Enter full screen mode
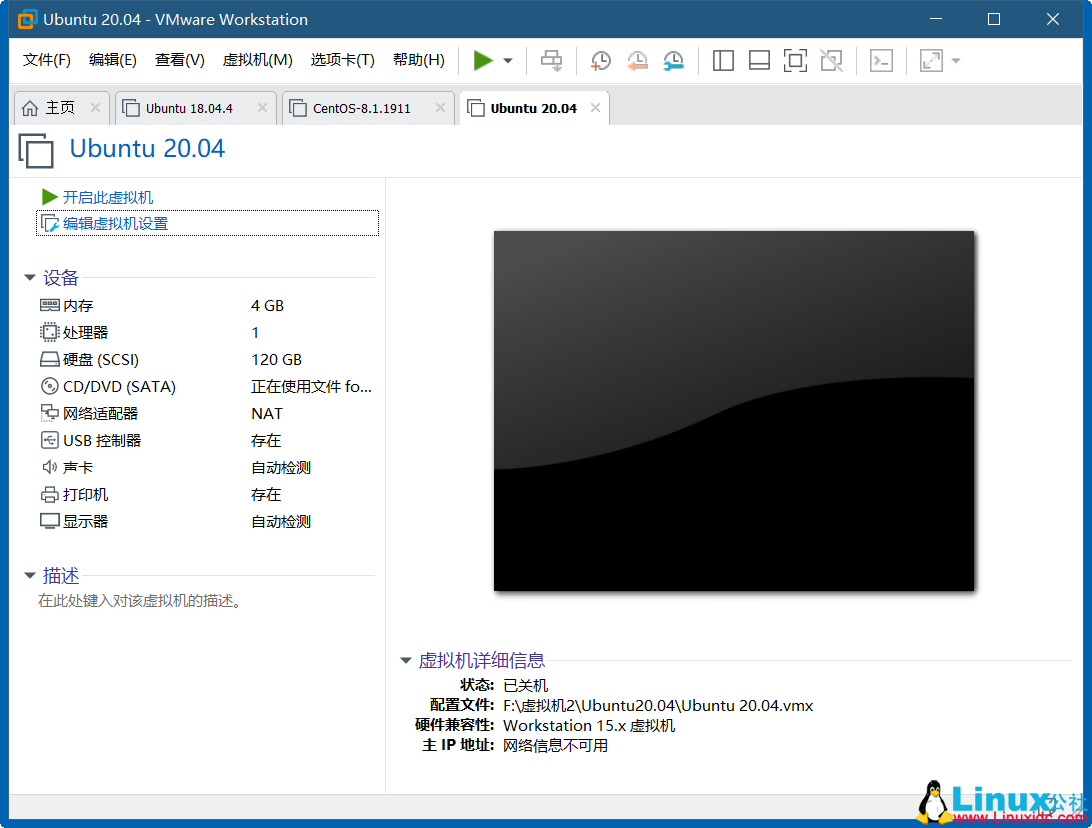Image resolution: width=1092 pixels, height=828 pixels. tap(795, 61)
